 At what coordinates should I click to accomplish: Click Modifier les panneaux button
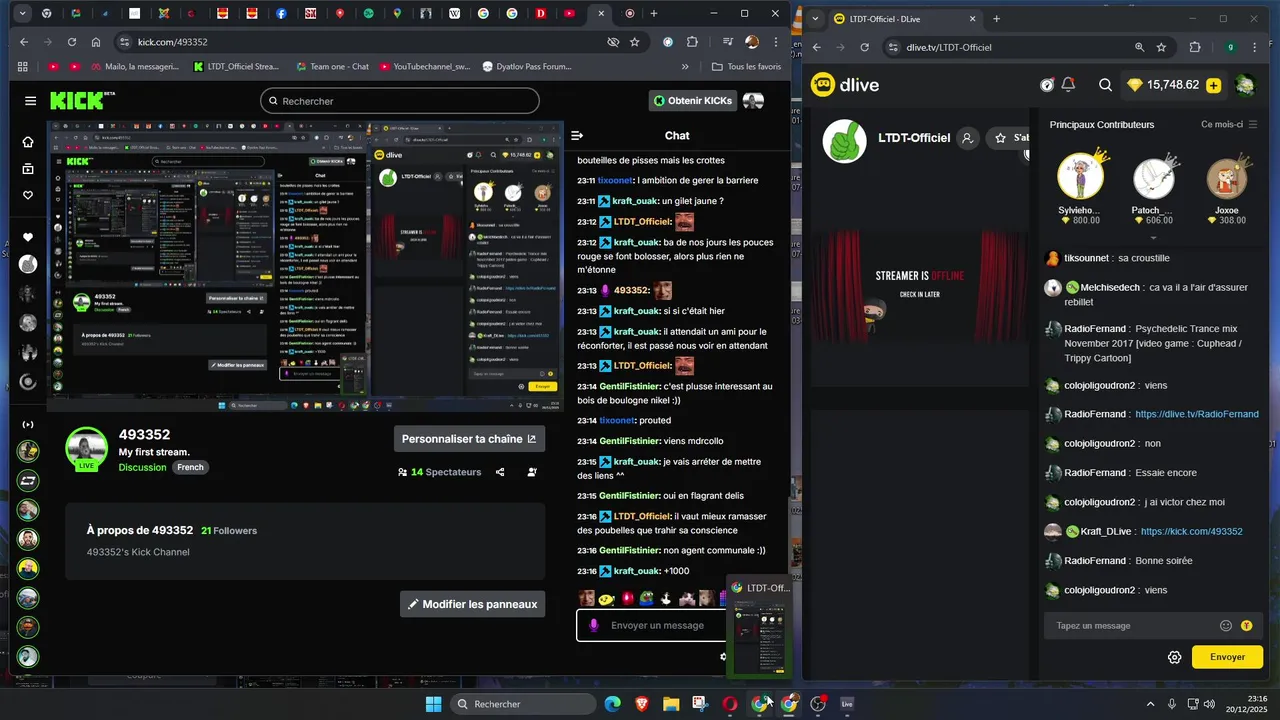point(472,604)
